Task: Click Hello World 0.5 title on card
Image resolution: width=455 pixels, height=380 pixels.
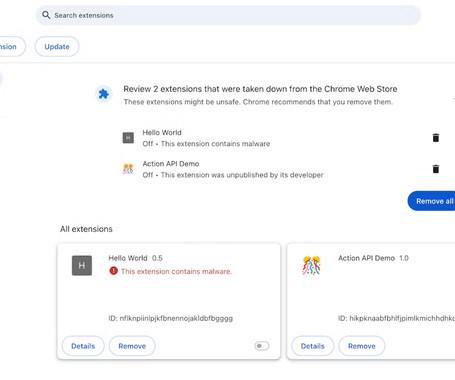Action: tap(135, 258)
